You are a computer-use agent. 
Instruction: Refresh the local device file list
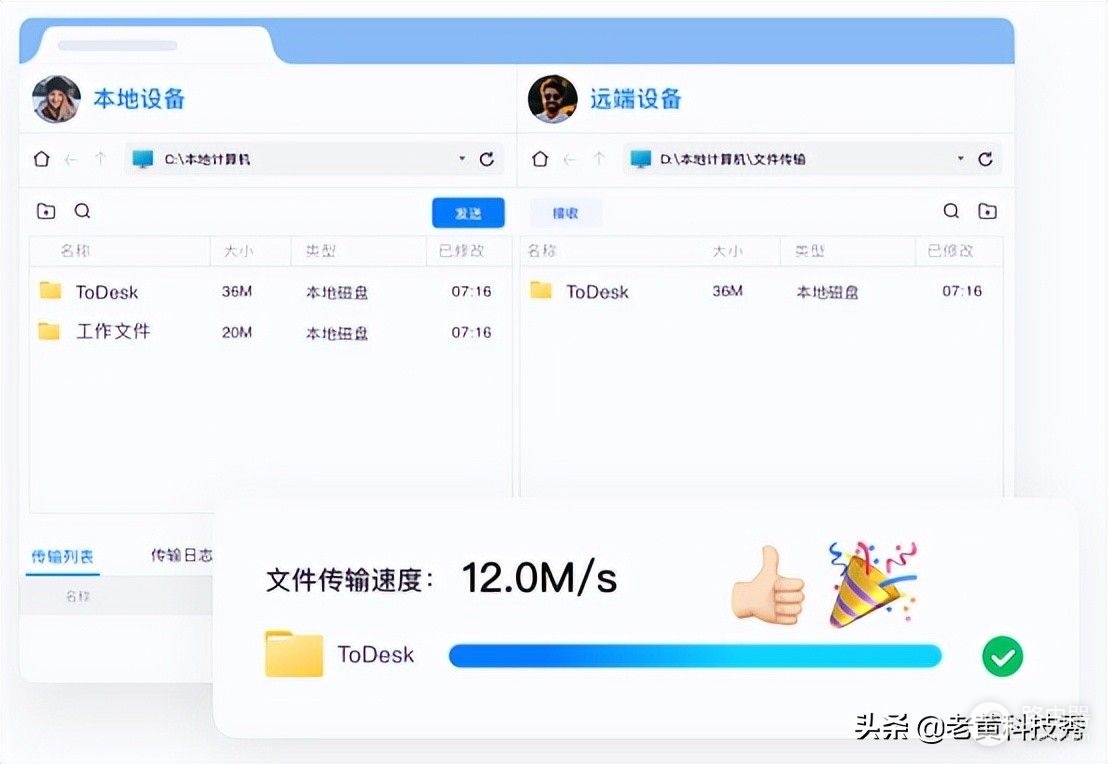(x=486, y=159)
